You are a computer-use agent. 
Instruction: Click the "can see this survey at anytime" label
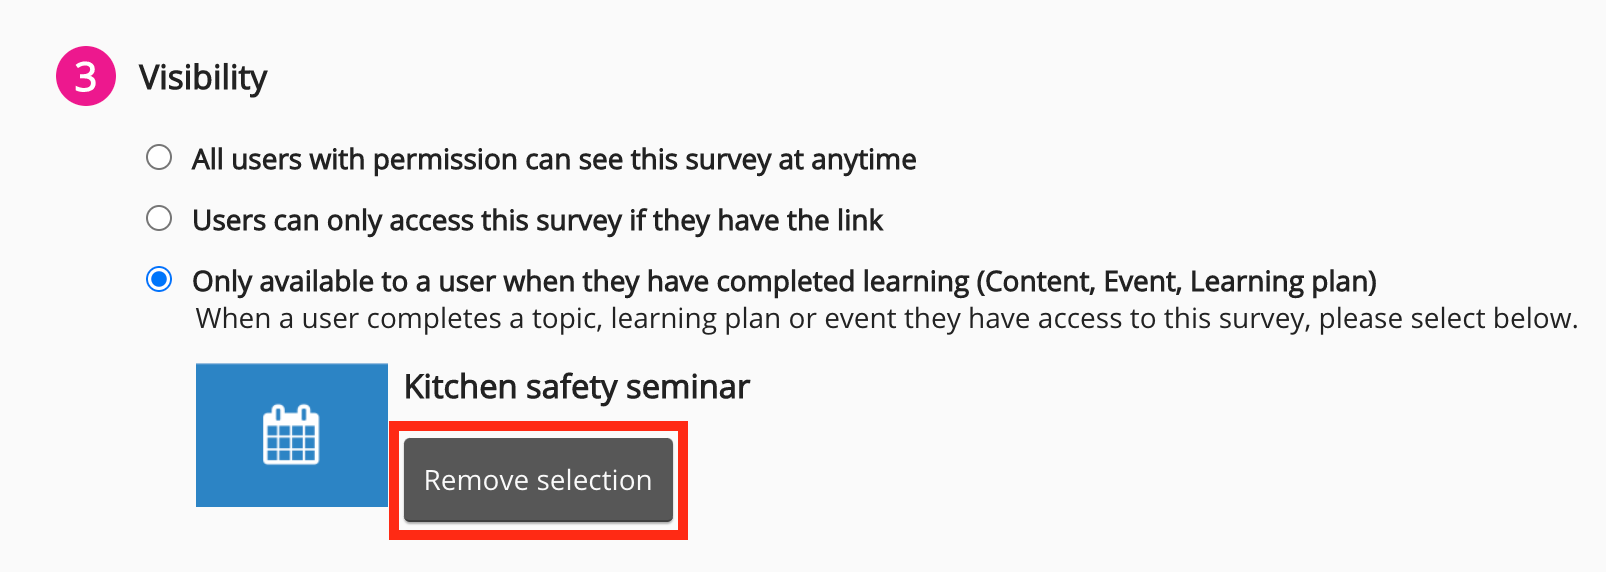[730, 160]
